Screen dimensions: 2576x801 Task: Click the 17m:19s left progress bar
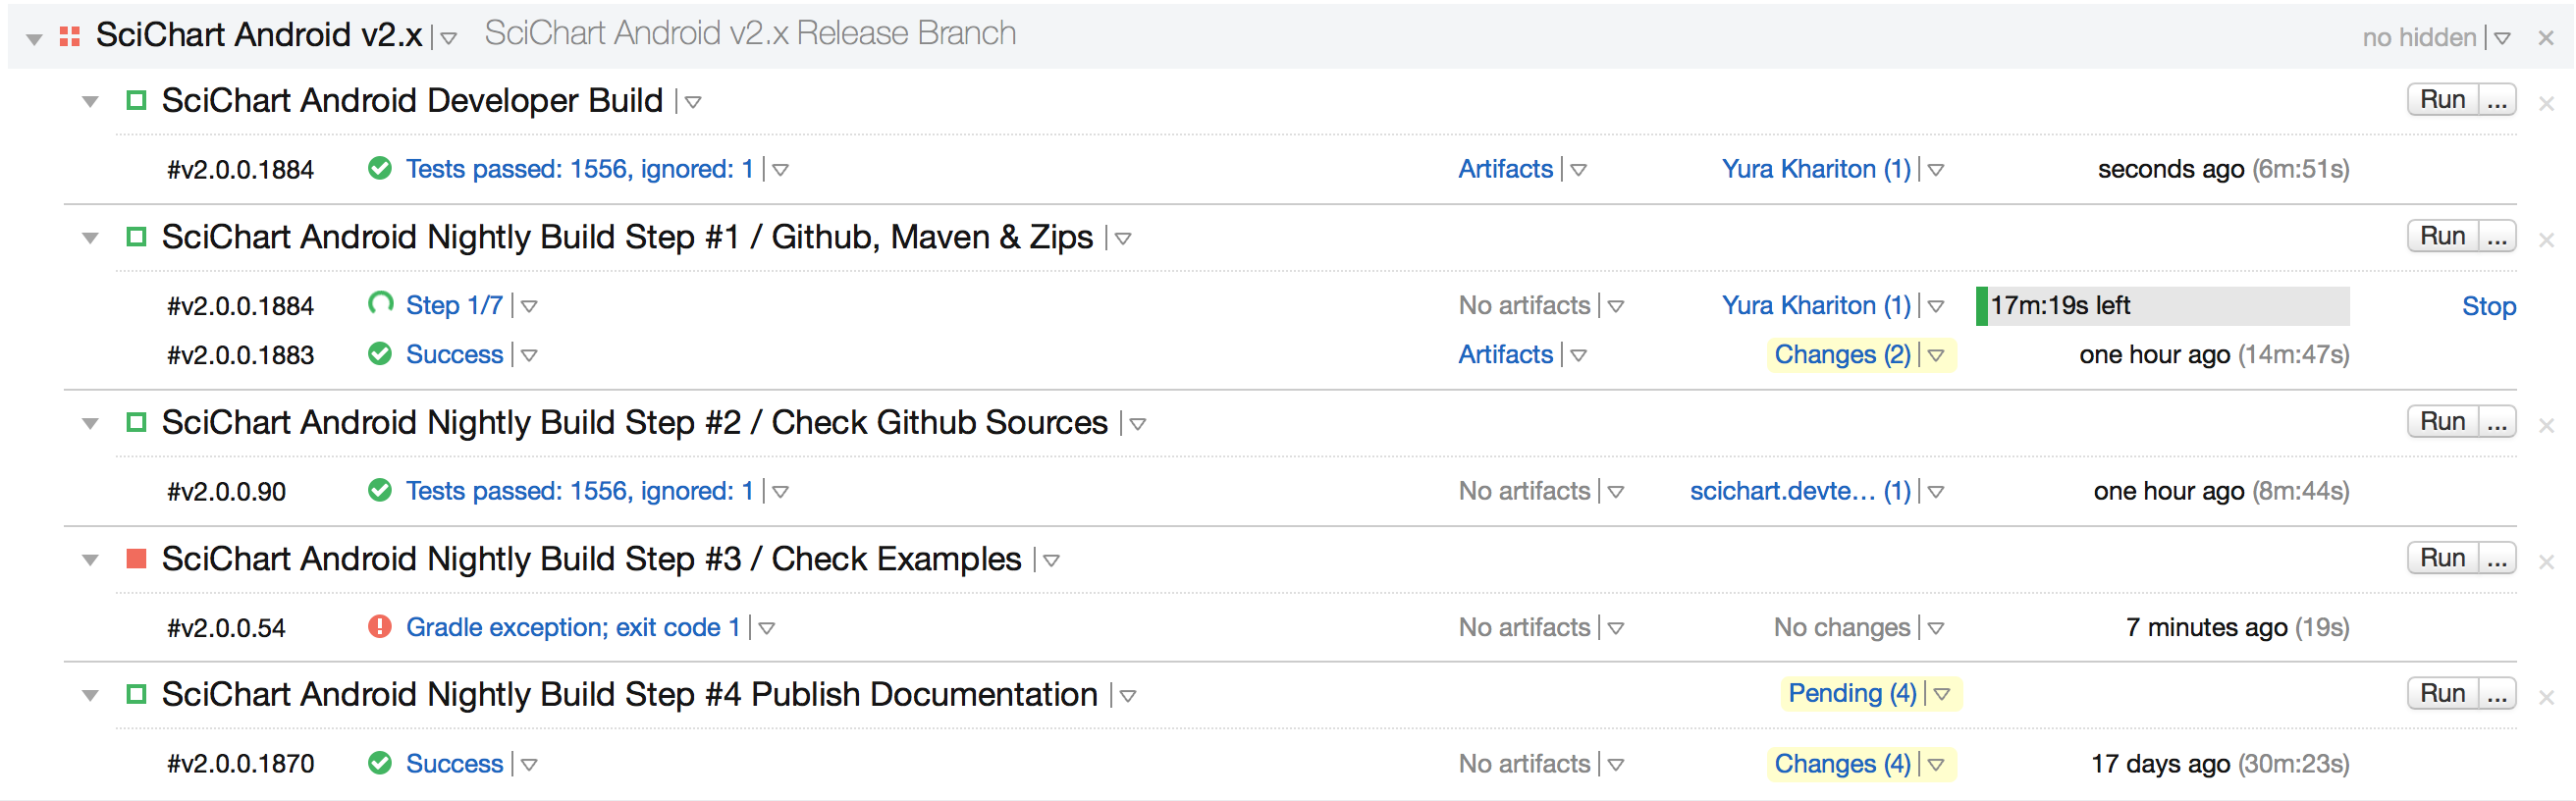pos(2163,306)
